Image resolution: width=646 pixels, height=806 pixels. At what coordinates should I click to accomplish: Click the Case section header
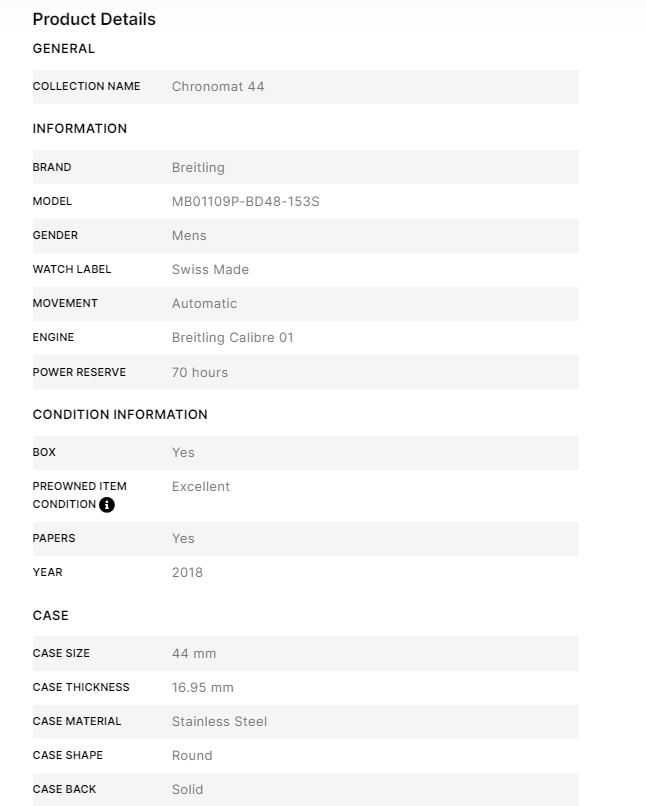pos(51,616)
